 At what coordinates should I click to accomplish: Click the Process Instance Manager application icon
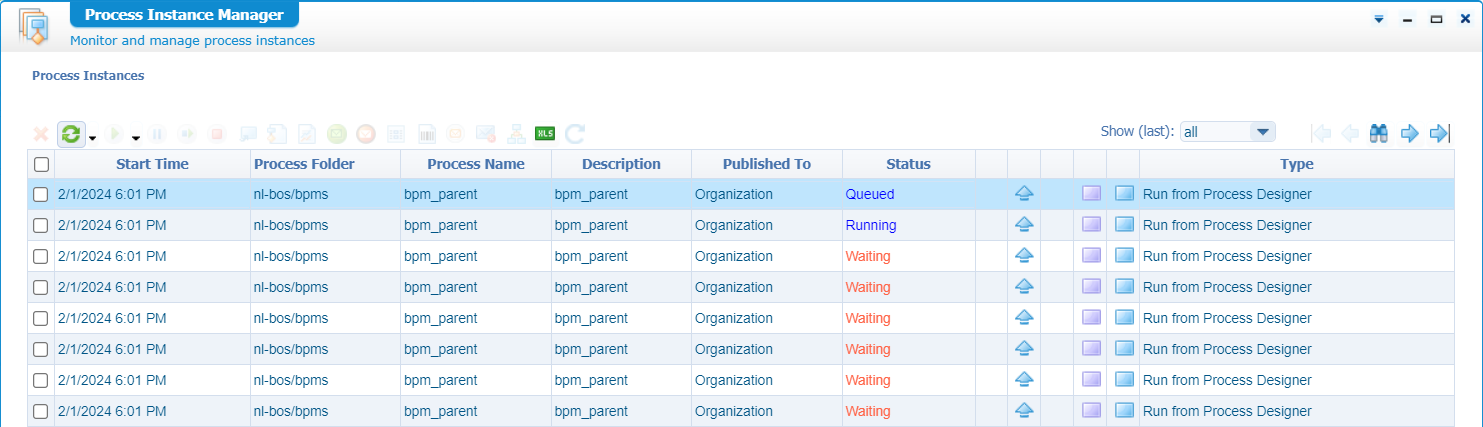35,26
